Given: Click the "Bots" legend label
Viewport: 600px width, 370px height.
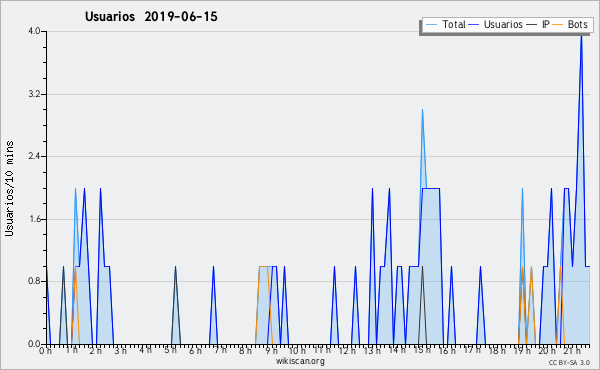Looking at the screenshot, I should pos(577,24).
